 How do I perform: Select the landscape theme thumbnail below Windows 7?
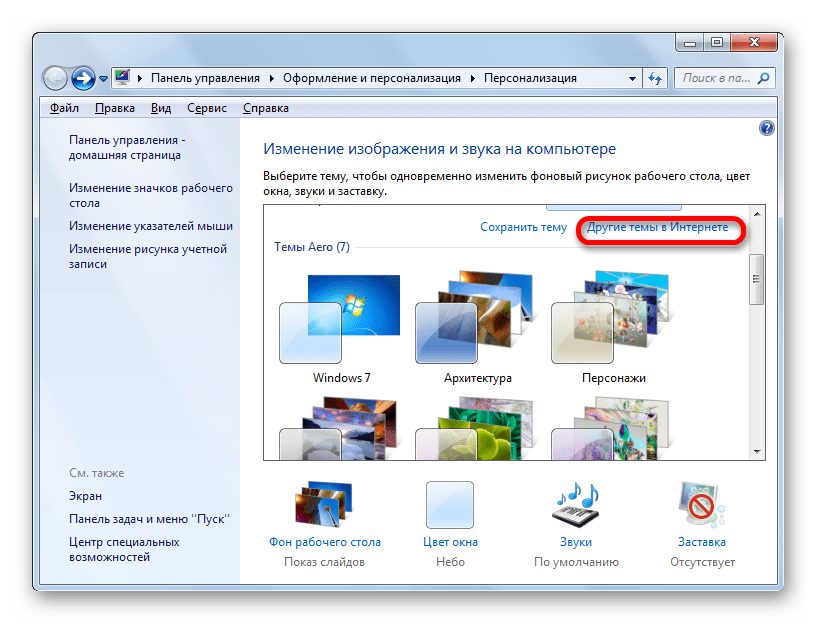(x=339, y=428)
